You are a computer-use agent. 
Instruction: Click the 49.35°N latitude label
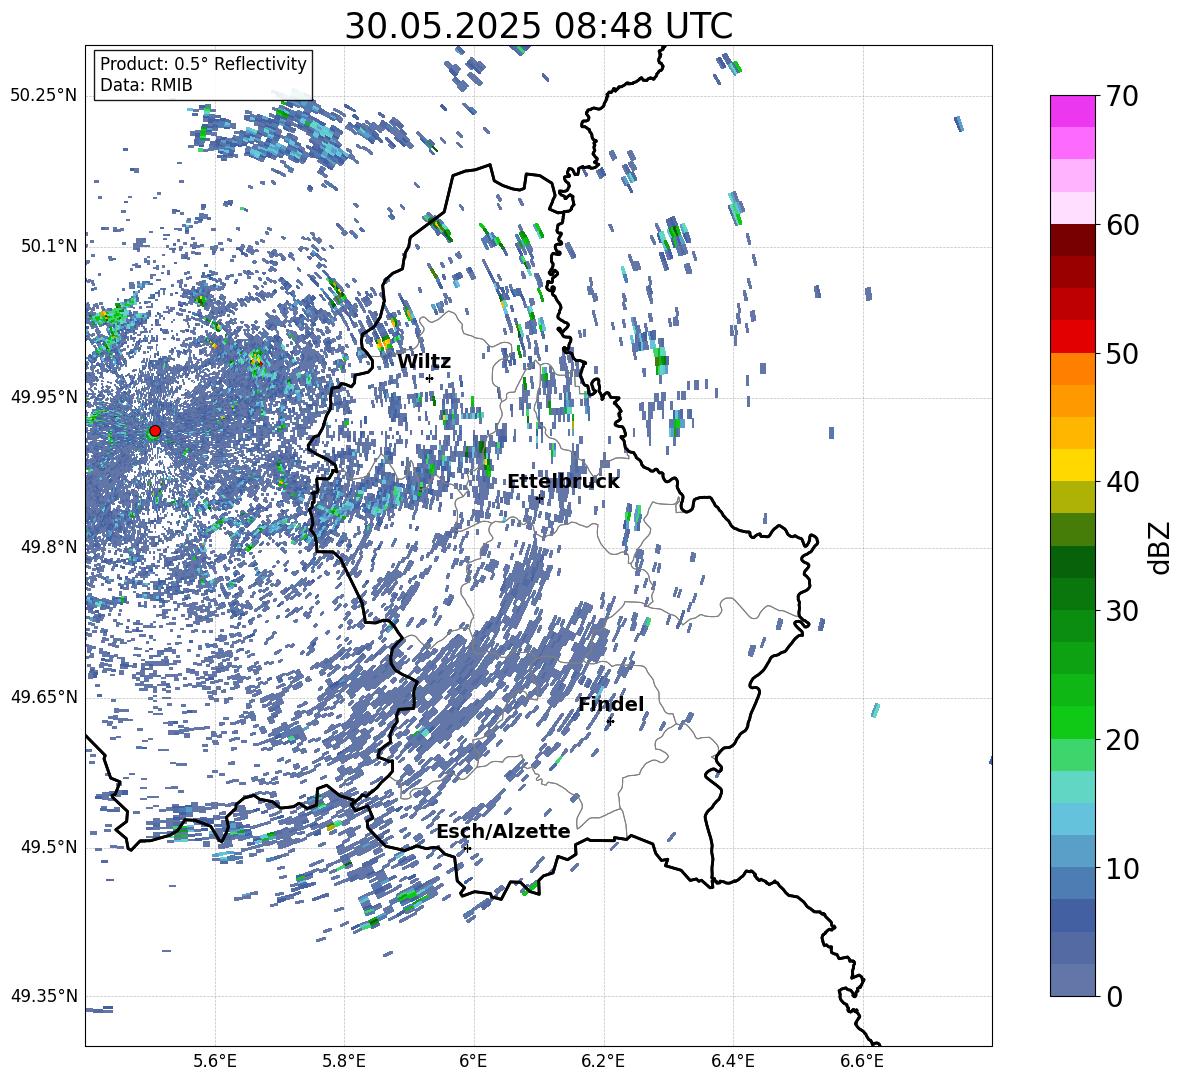[x=44, y=996]
